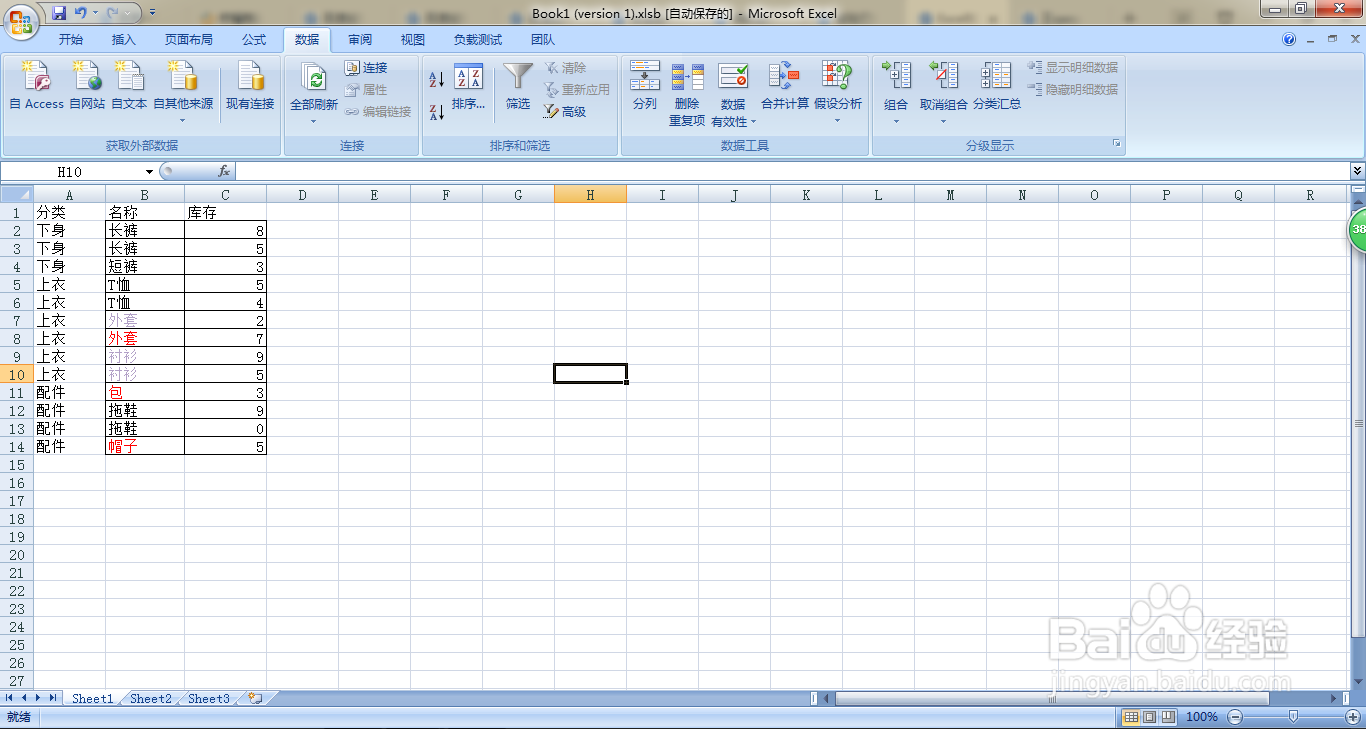Click Group (组合) icon

coord(896,77)
